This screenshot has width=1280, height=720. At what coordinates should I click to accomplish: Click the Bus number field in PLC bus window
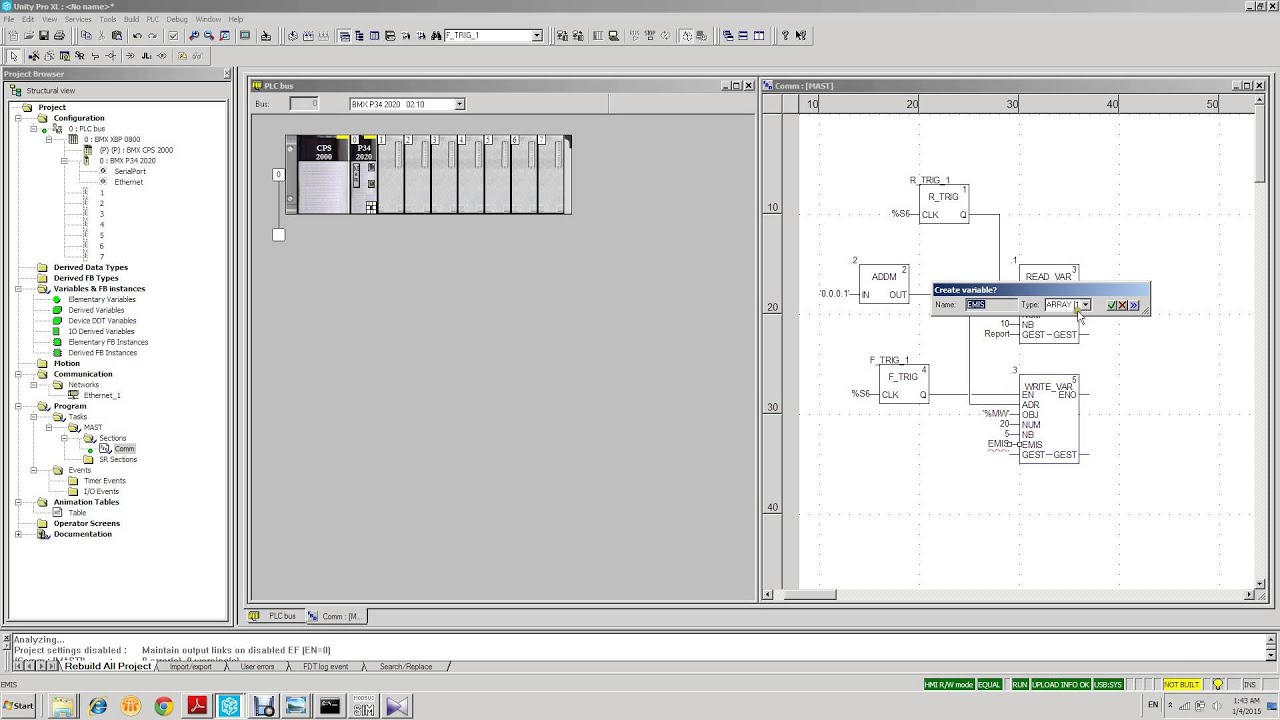click(304, 104)
